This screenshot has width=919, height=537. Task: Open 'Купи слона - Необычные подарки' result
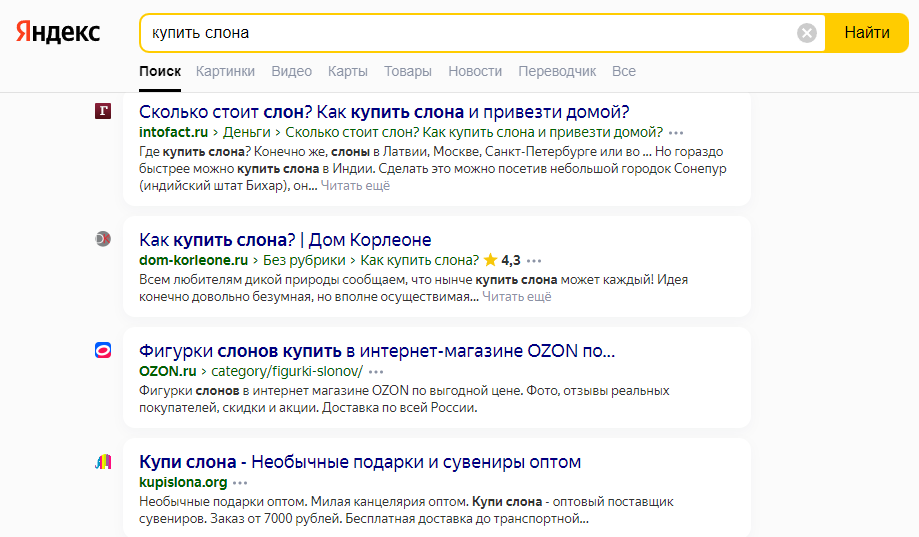click(x=360, y=462)
